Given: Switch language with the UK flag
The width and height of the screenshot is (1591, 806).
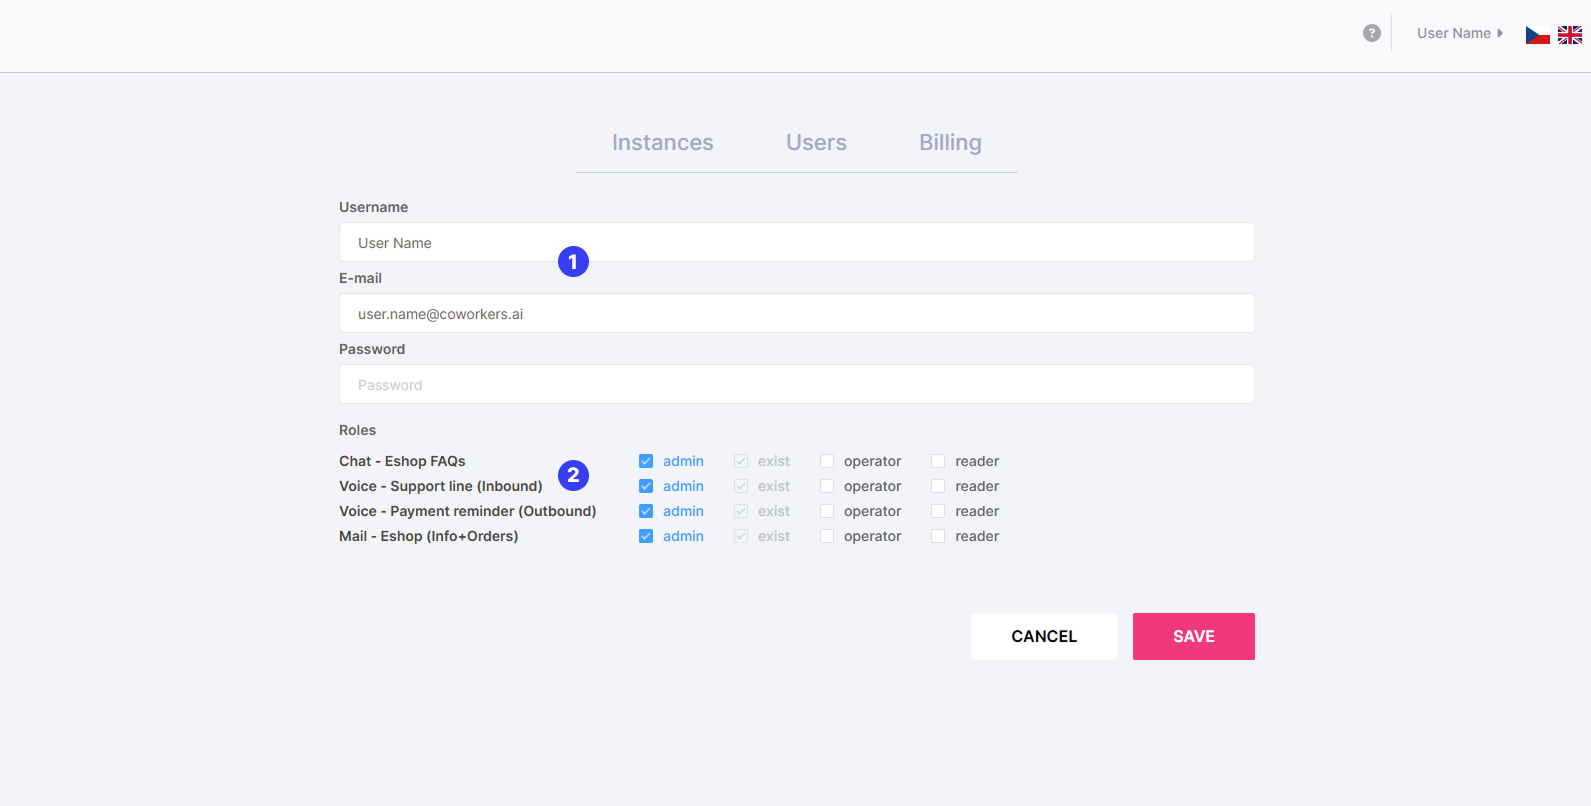Looking at the screenshot, I should [x=1570, y=35].
